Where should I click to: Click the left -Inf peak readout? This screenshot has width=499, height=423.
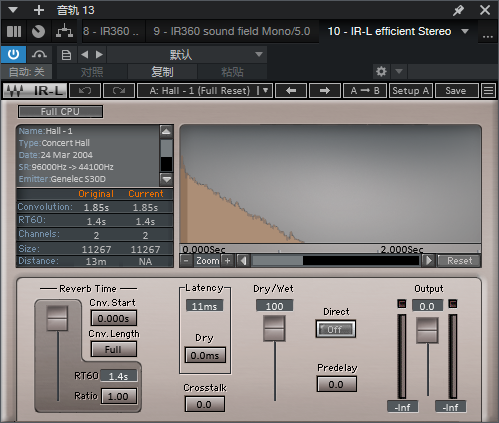click(402, 407)
